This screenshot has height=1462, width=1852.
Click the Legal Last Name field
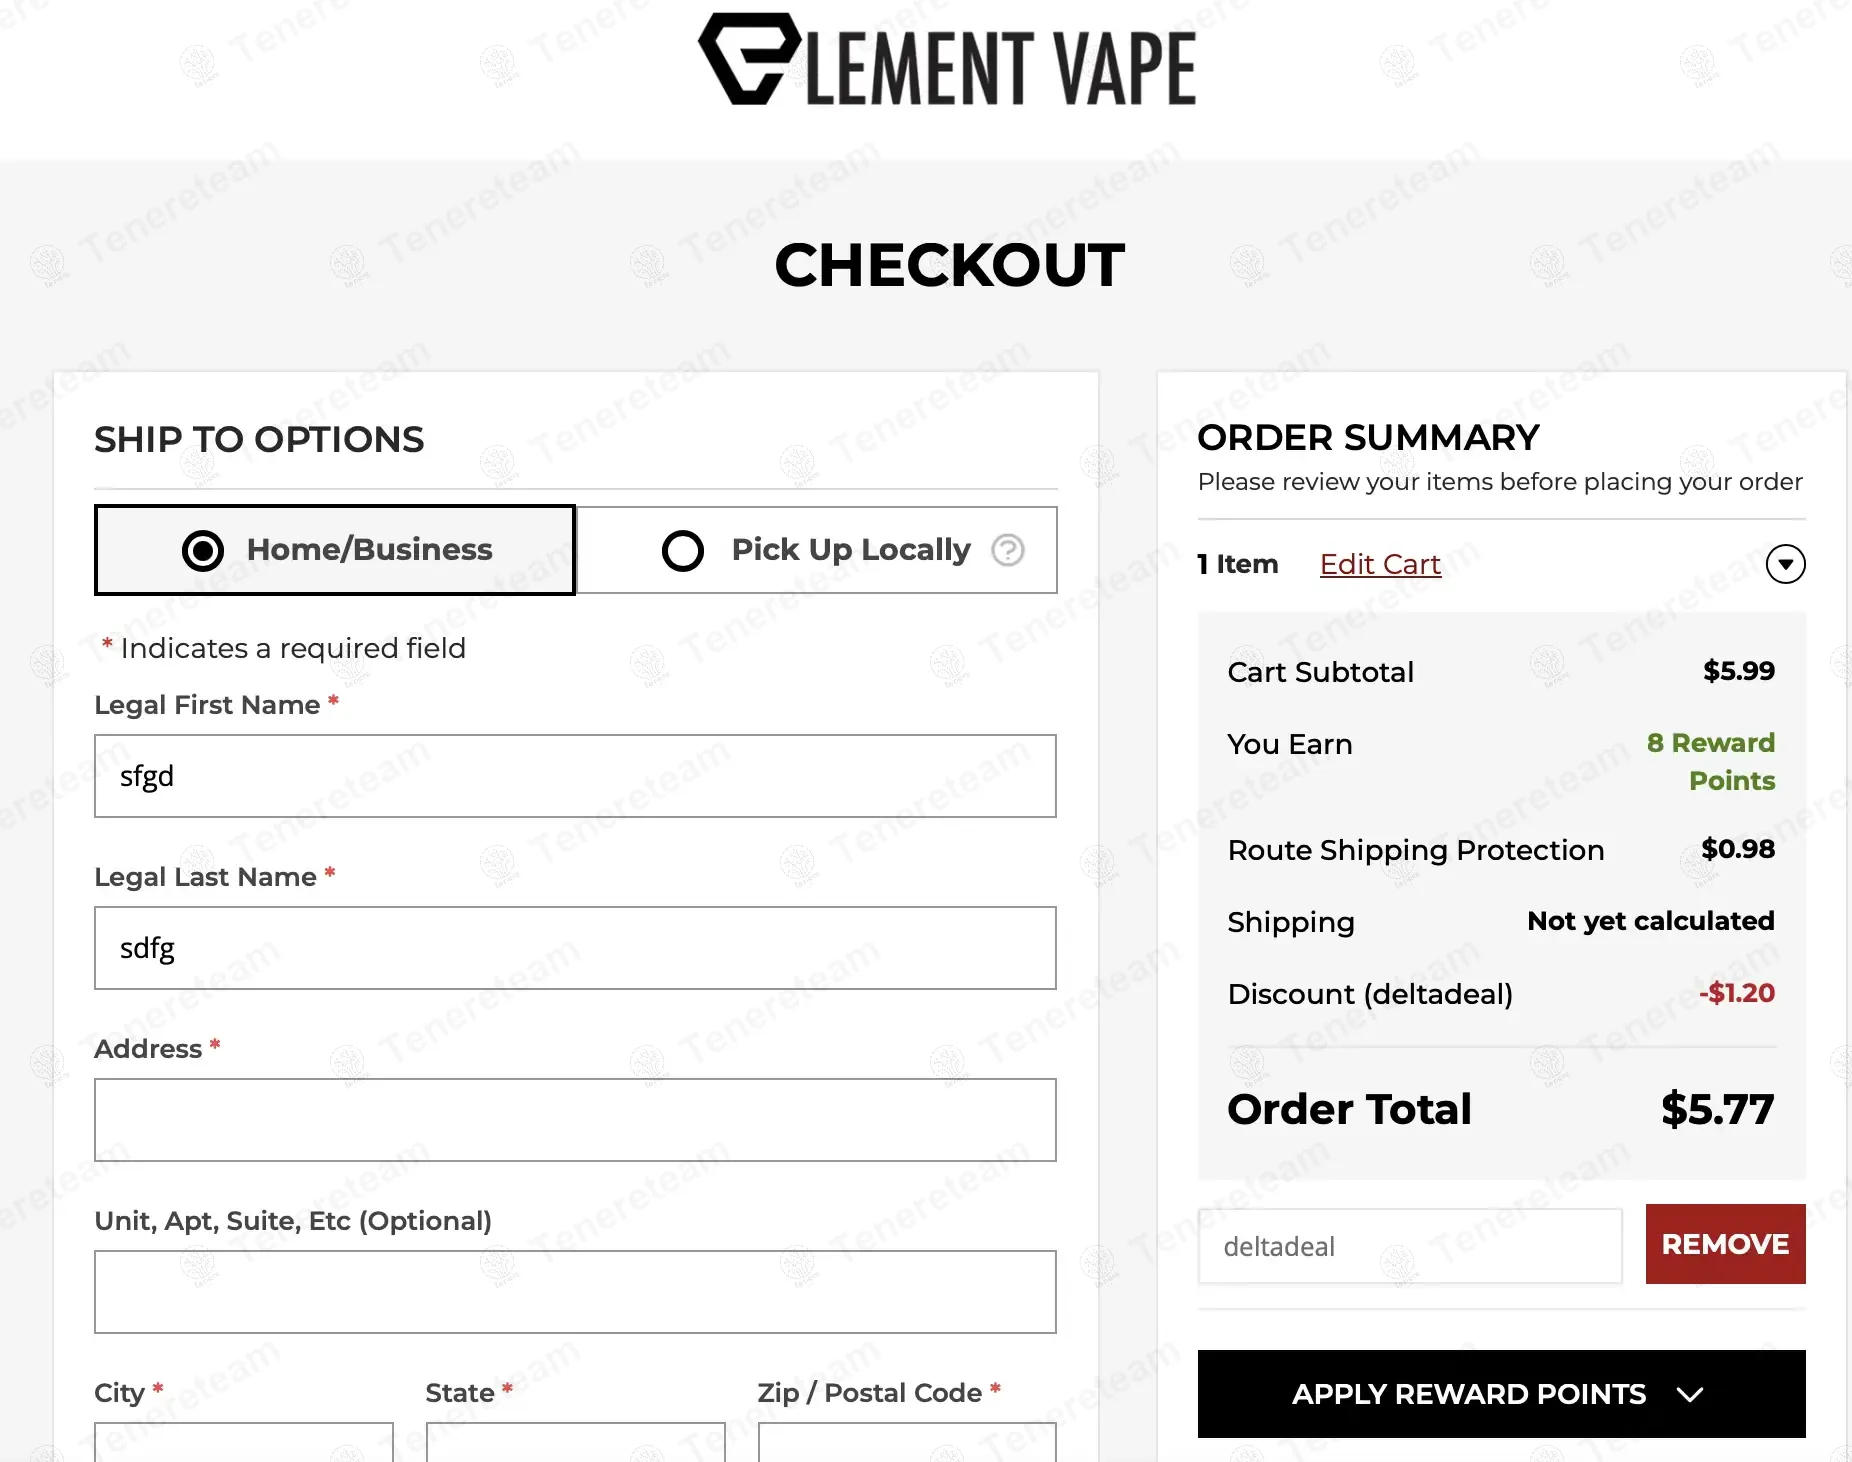tap(575, 948)
